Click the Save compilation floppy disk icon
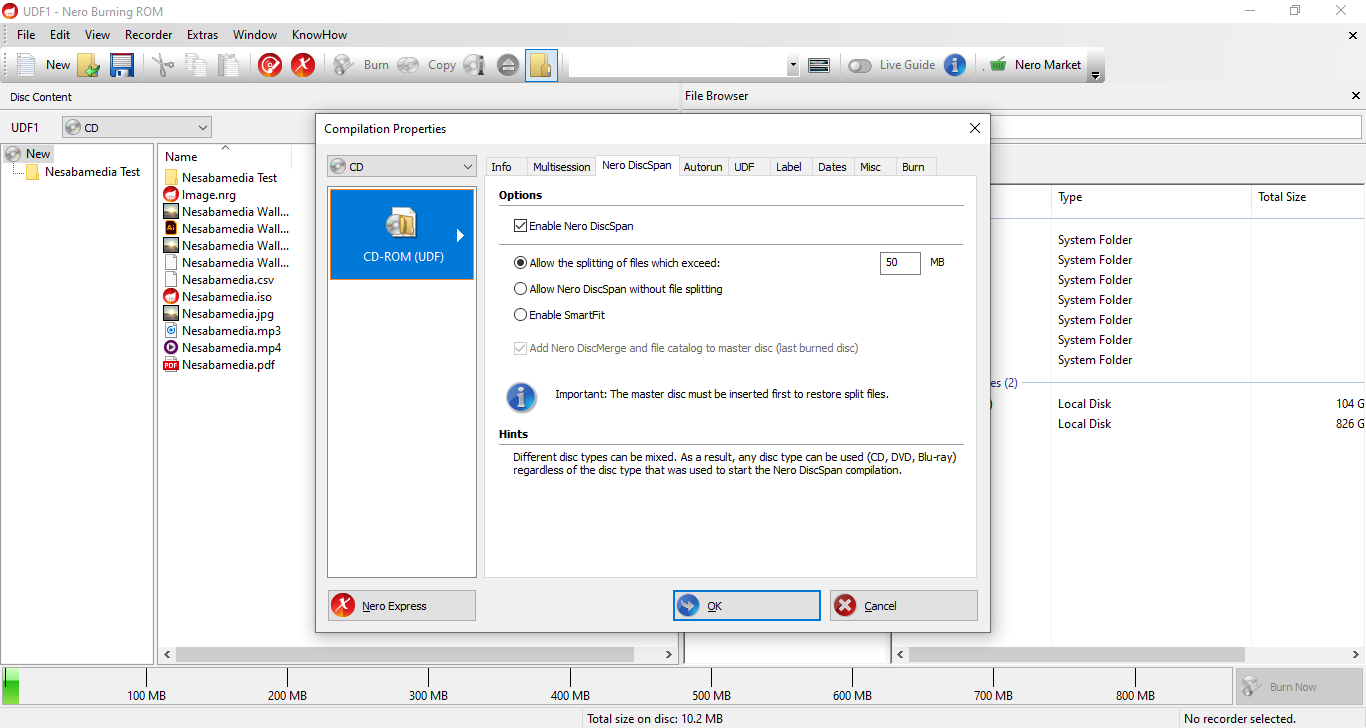1366x728 pixels. 122,65
